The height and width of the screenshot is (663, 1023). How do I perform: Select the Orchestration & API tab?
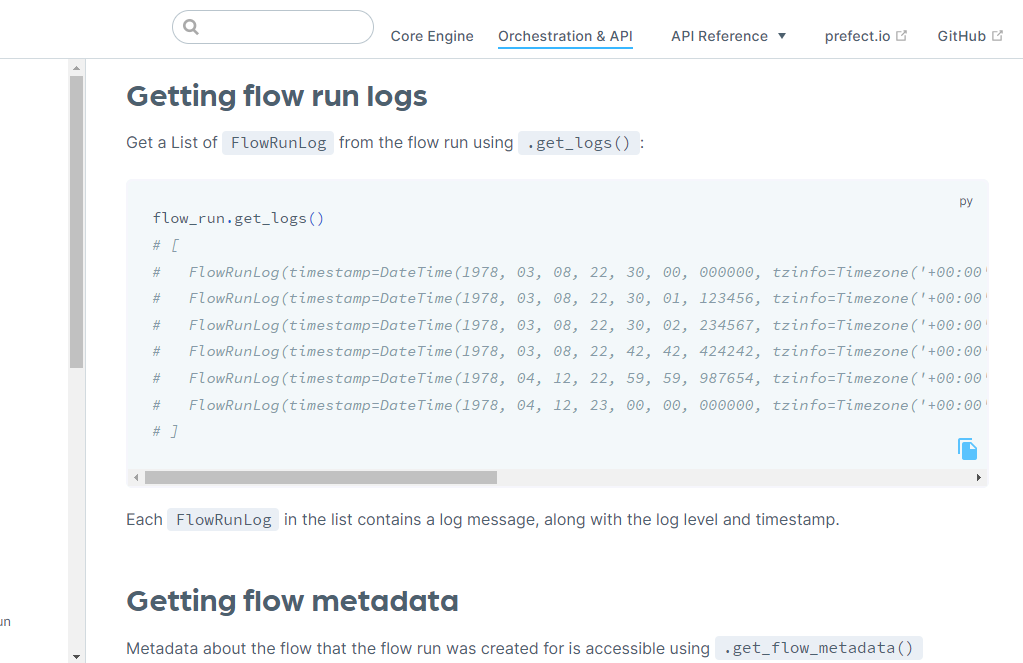(x=564, y=36)
